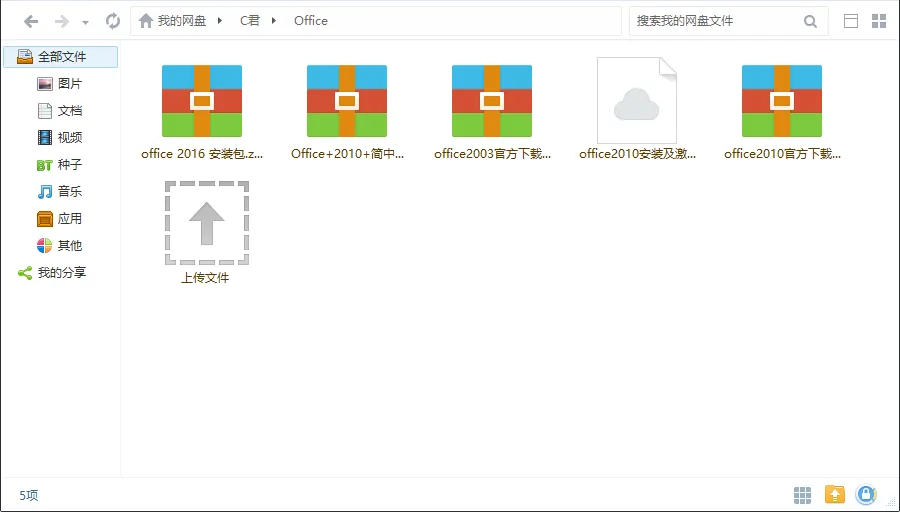Navigate to C君 folder in breadcrumb
The image size is (900, 512).
250,21
